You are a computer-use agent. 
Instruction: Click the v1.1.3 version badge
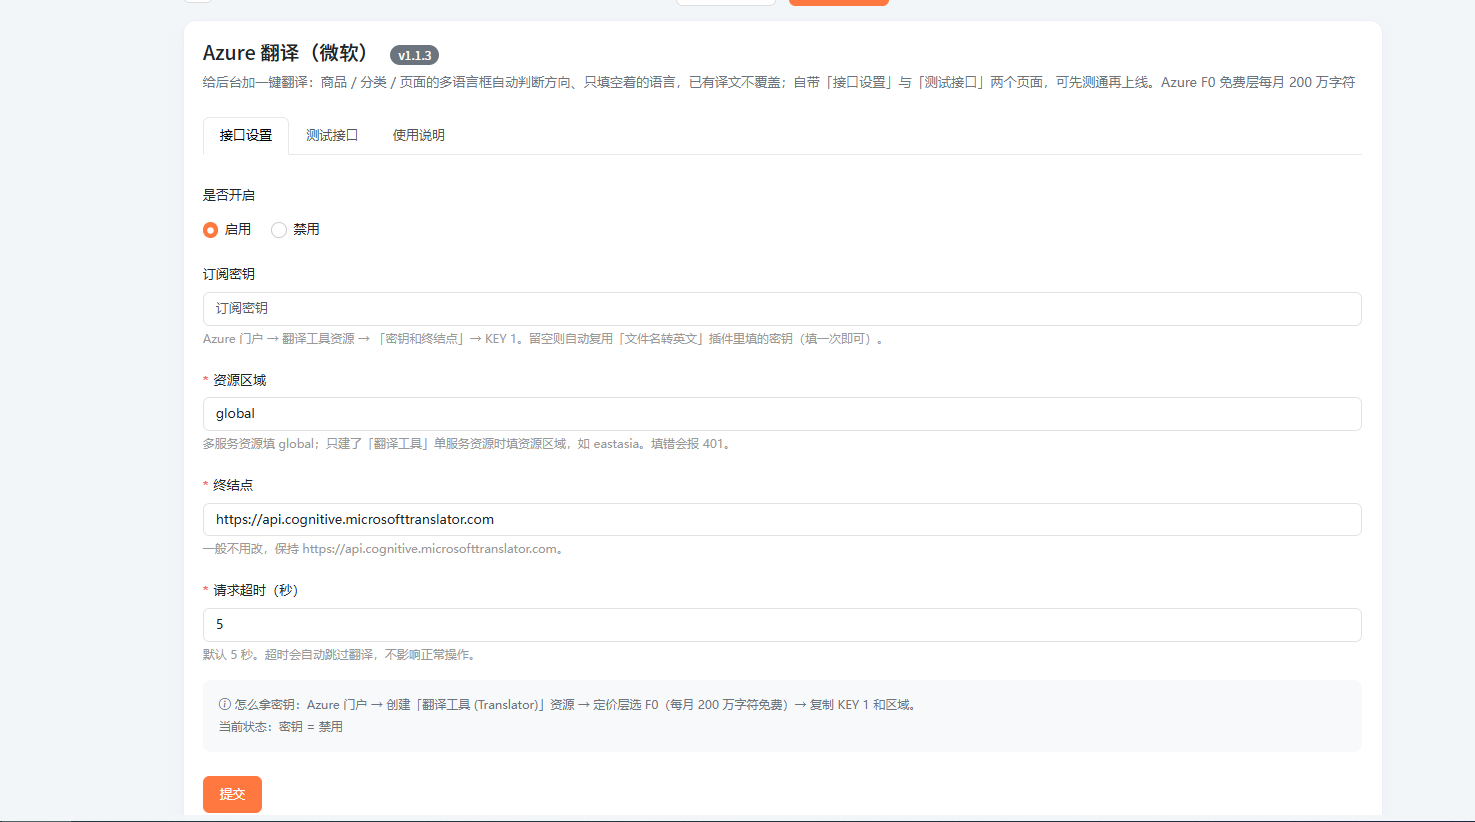click(x=414, y=56)
